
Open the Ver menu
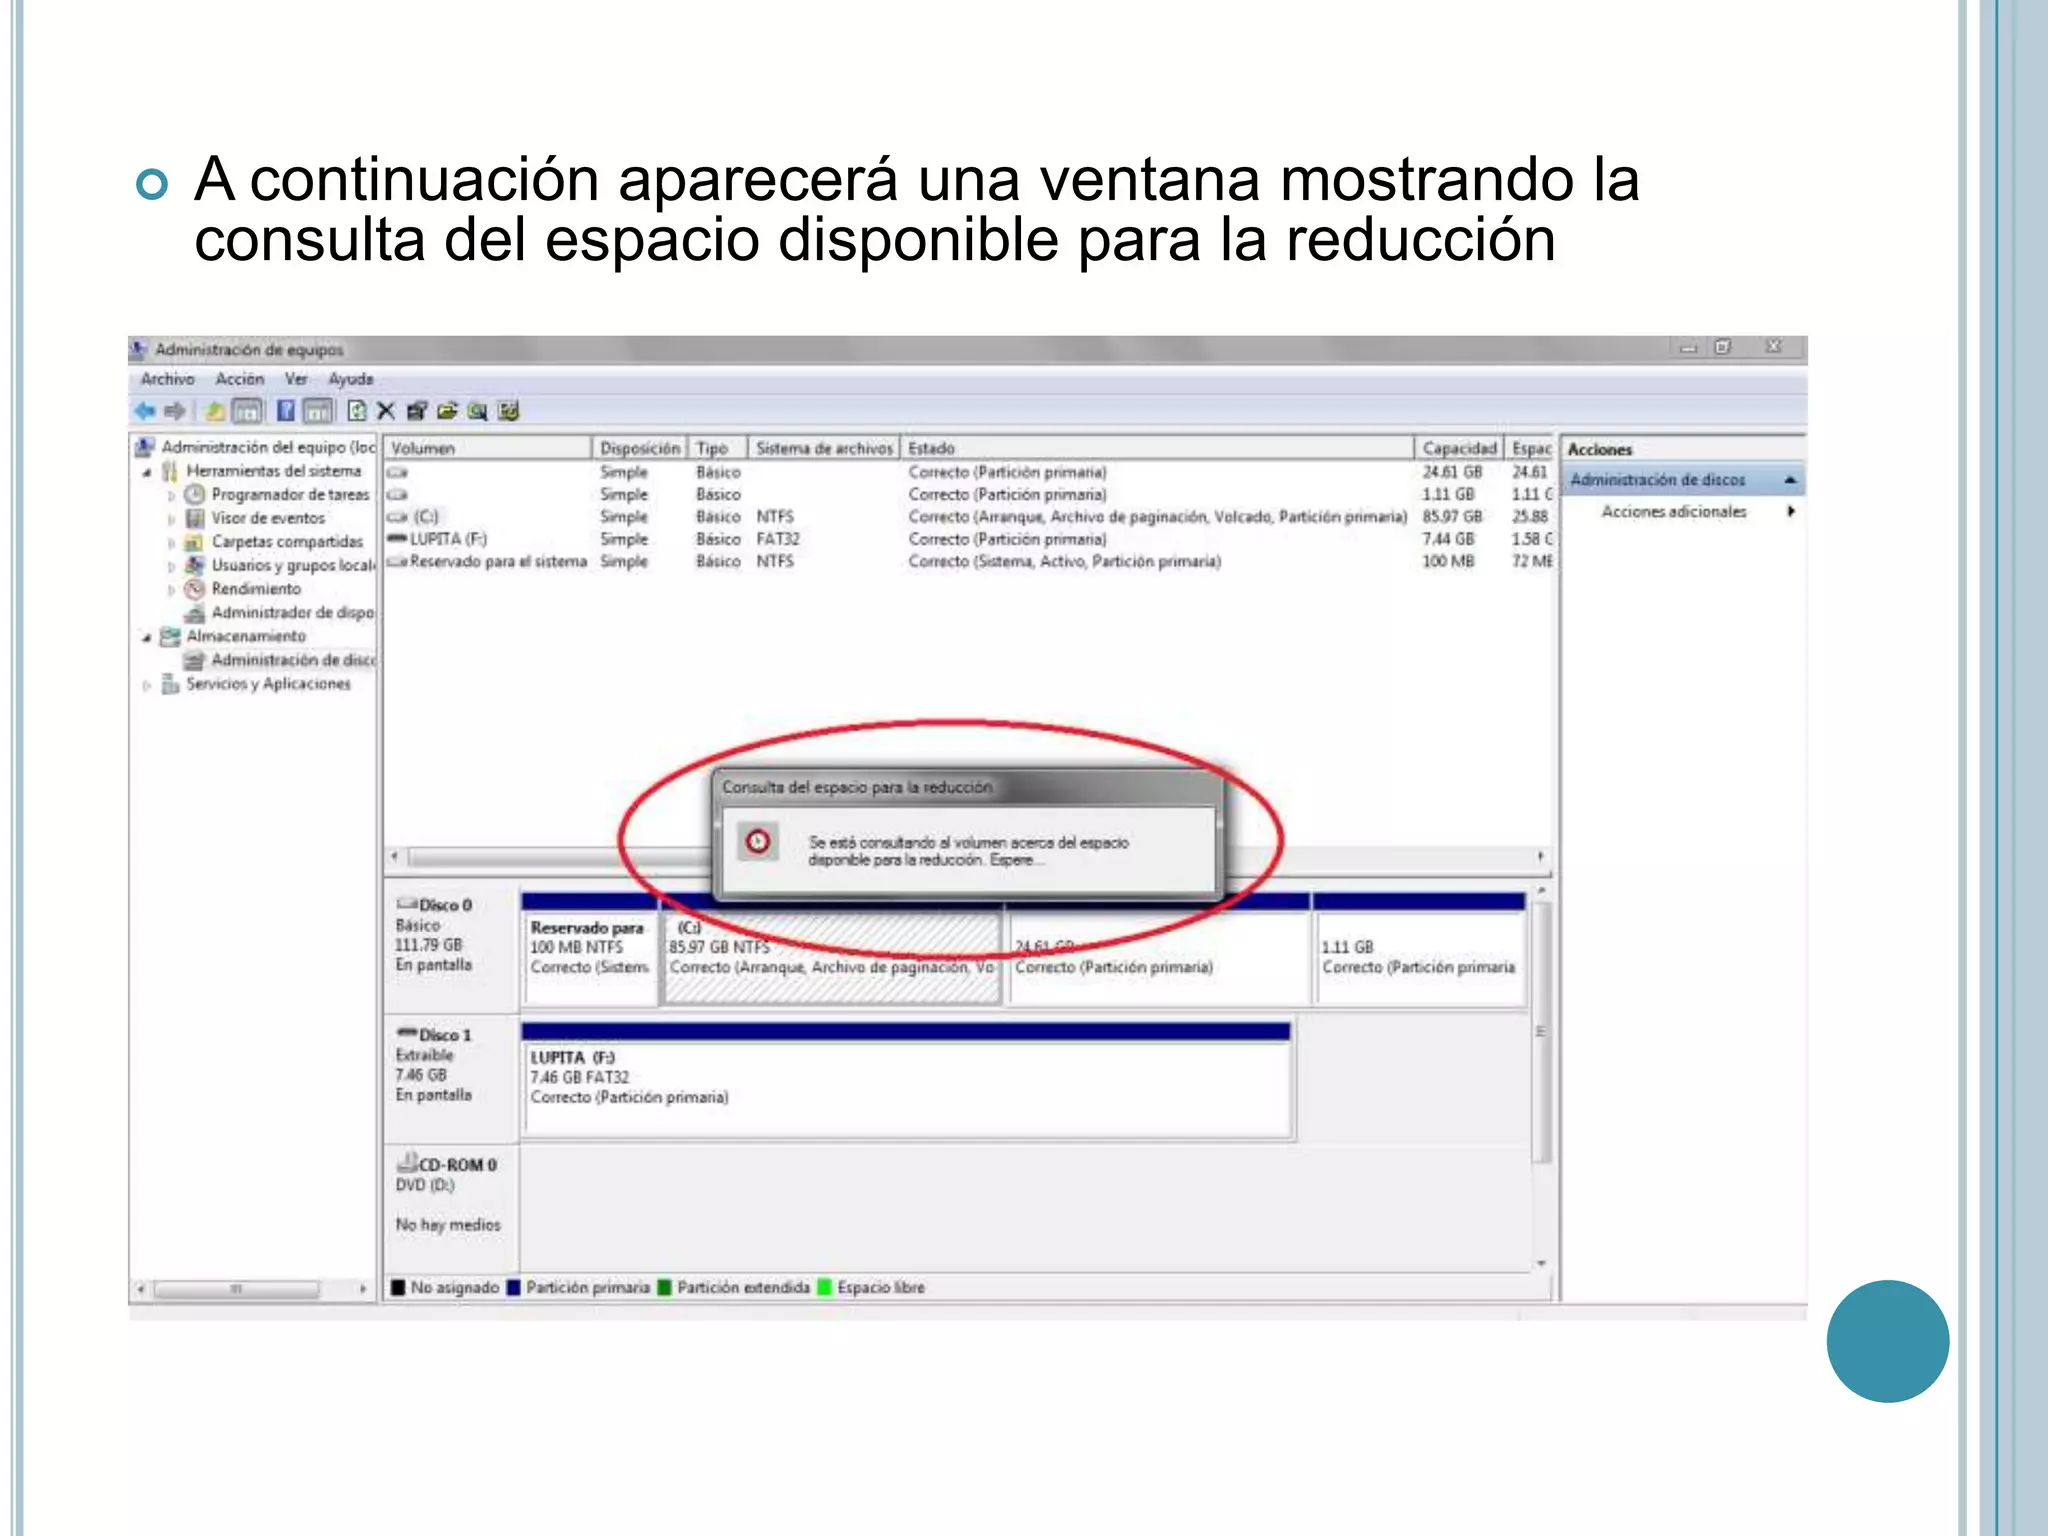[x=296, y=379]
